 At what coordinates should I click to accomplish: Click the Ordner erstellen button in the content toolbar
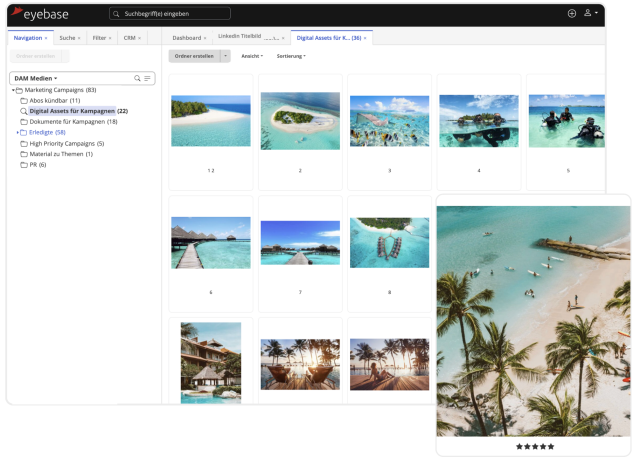click(193, 56)
